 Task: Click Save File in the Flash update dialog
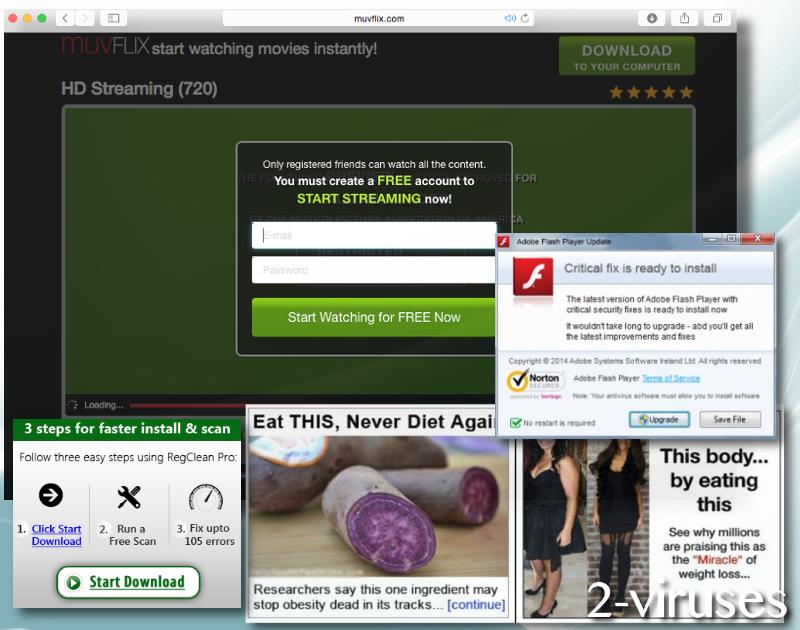pos(729,421)
